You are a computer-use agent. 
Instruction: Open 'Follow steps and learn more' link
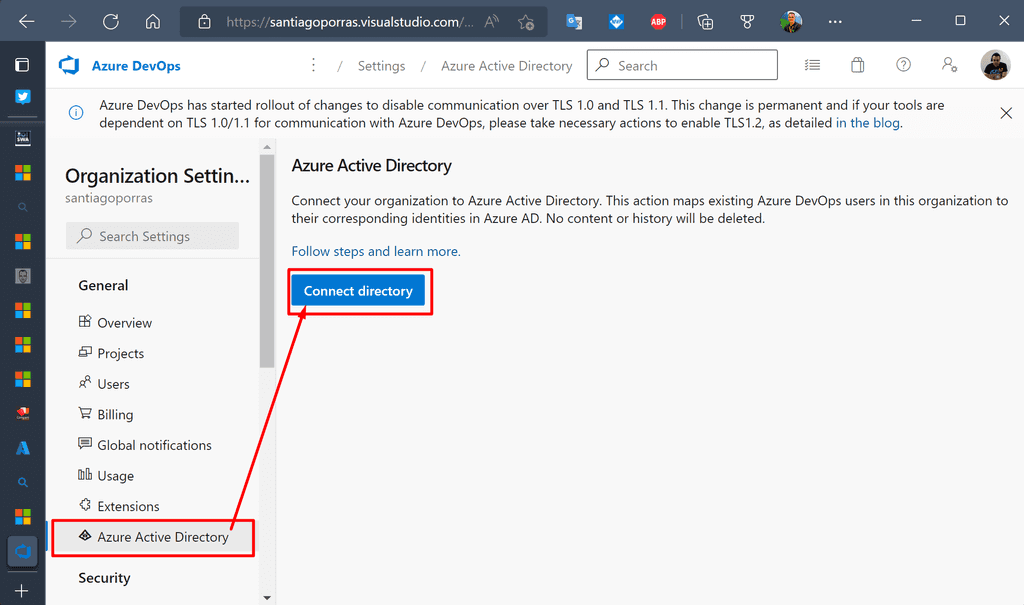pyautogui.click(x=376, y=252)
